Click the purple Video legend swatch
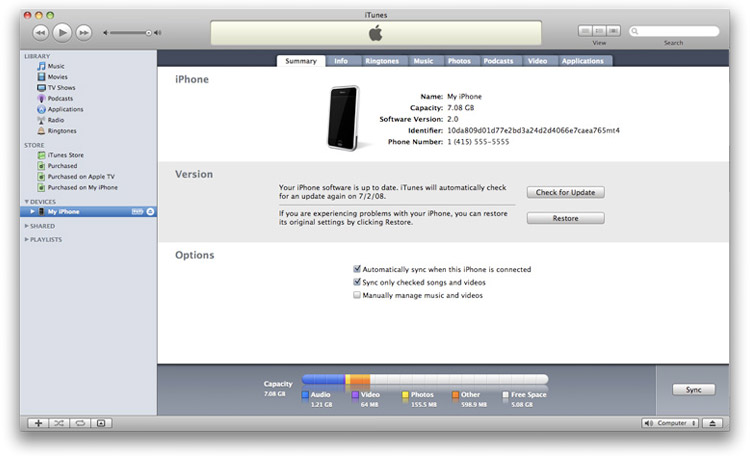The height and width of the screenshot is (456, 750). click(355, 395)
